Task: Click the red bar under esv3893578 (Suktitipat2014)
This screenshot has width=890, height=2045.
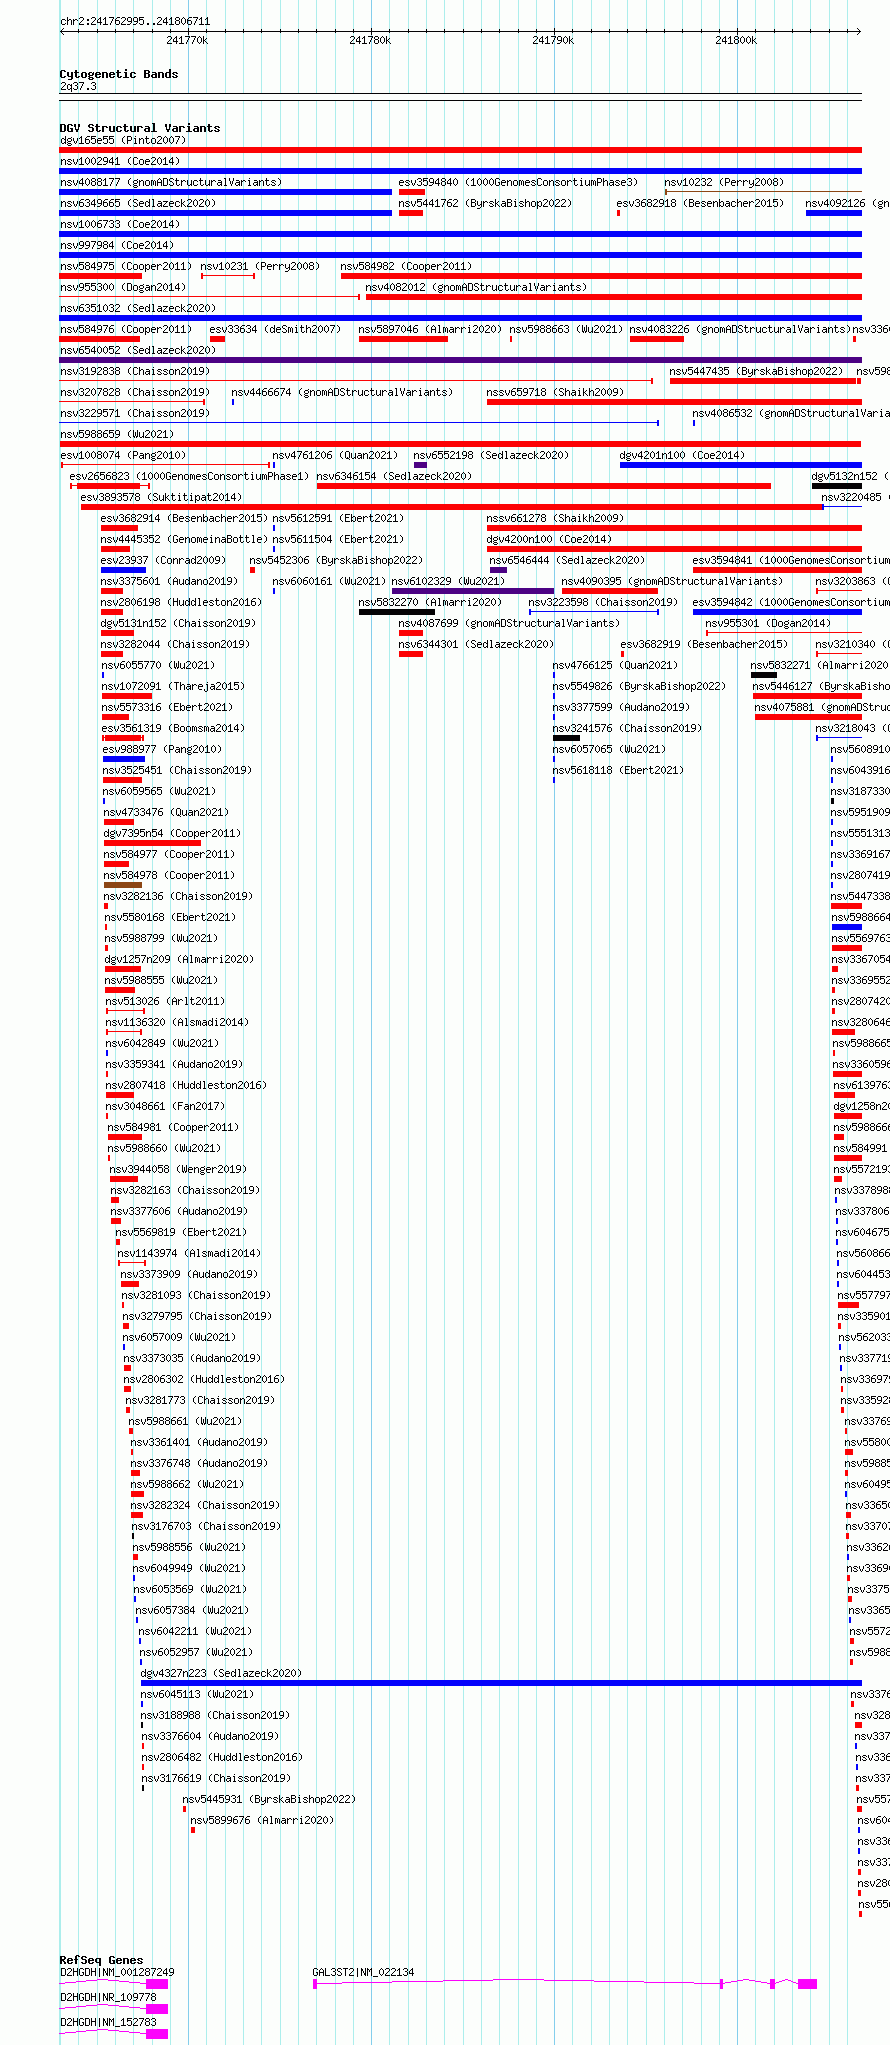Action: point(452,507)
